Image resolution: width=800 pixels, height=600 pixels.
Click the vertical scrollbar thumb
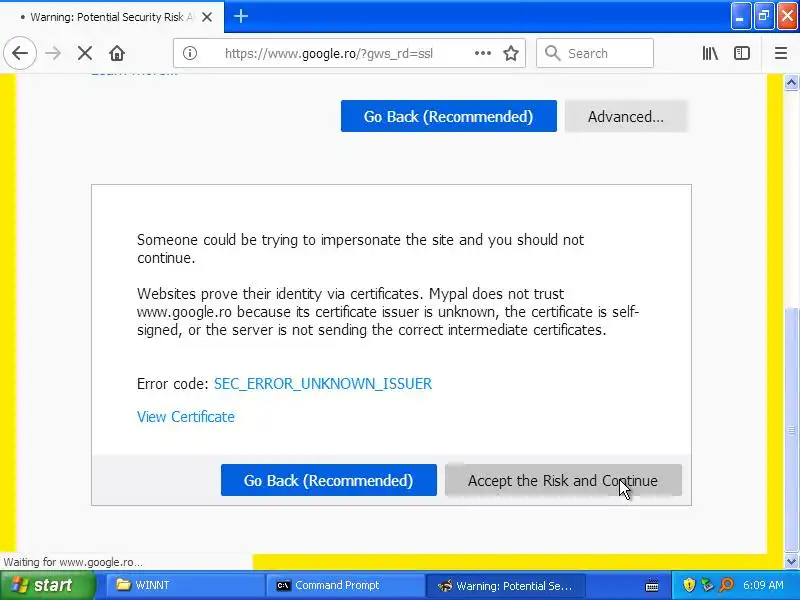(791, 431)
